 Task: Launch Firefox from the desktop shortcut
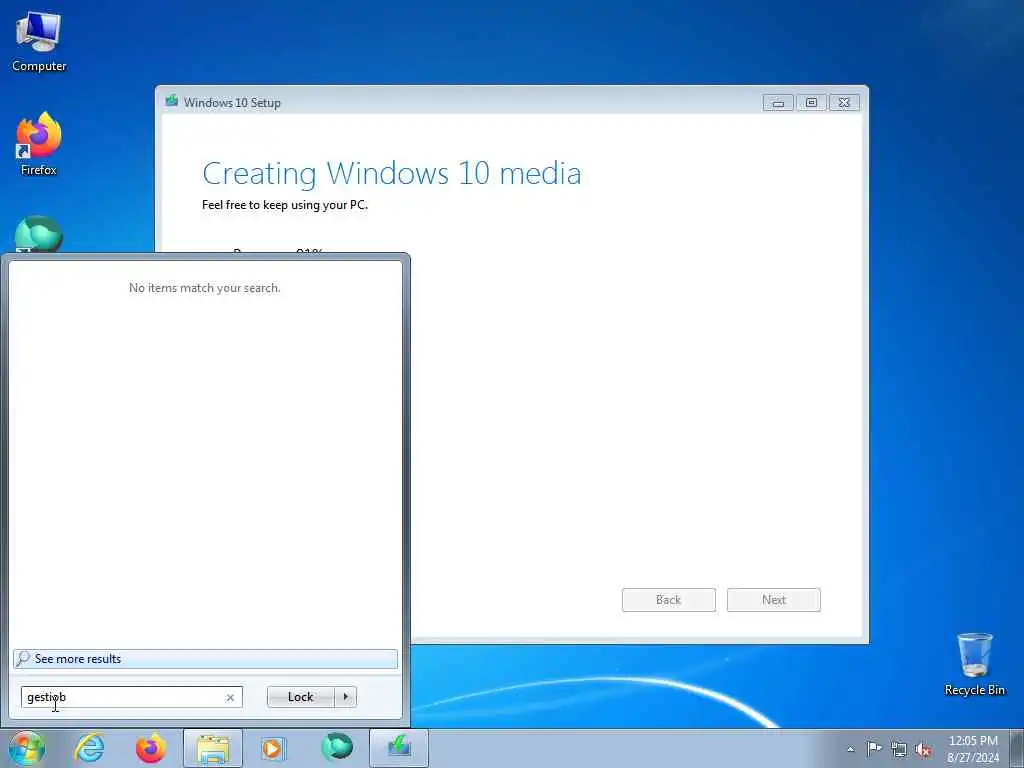click(39, 144)
